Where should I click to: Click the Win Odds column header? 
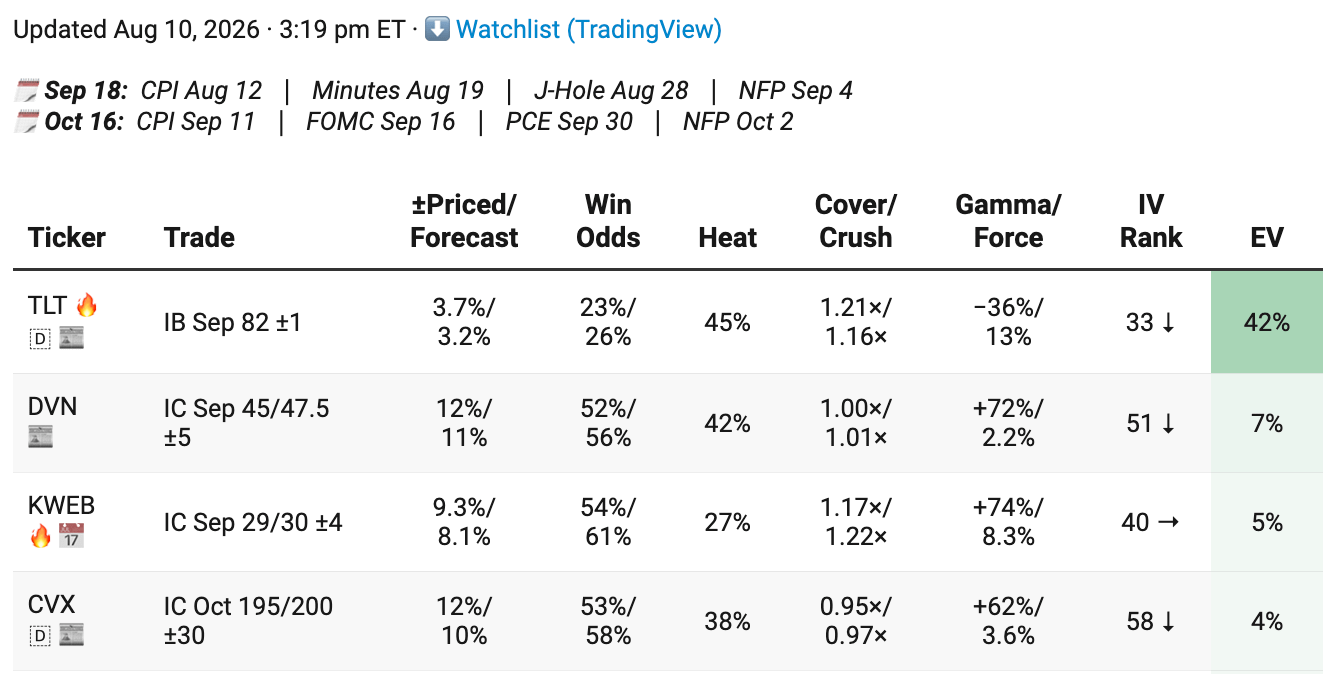608,221
